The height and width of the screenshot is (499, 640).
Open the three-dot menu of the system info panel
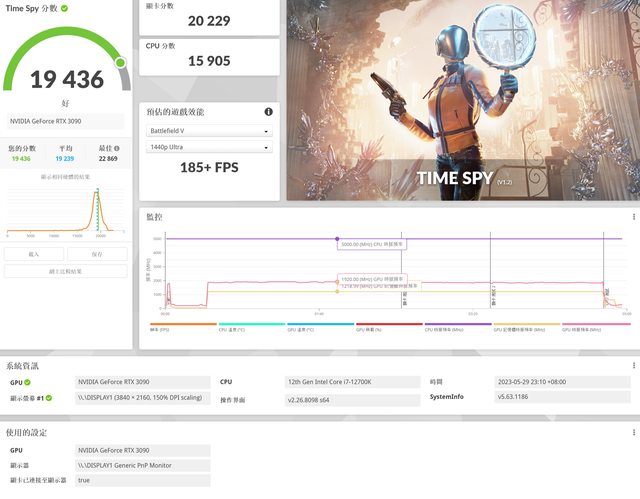632,366
